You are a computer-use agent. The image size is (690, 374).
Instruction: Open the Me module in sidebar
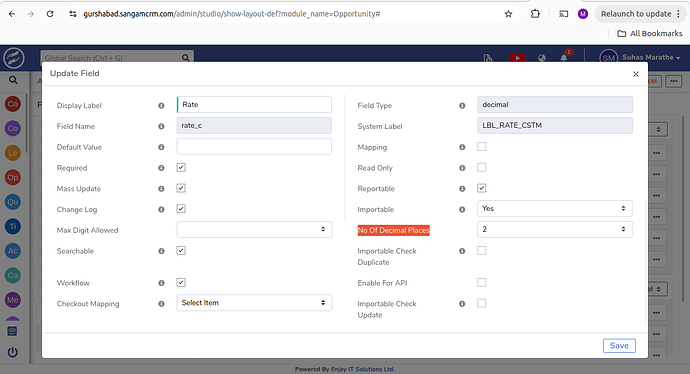(x=13, y=300)
